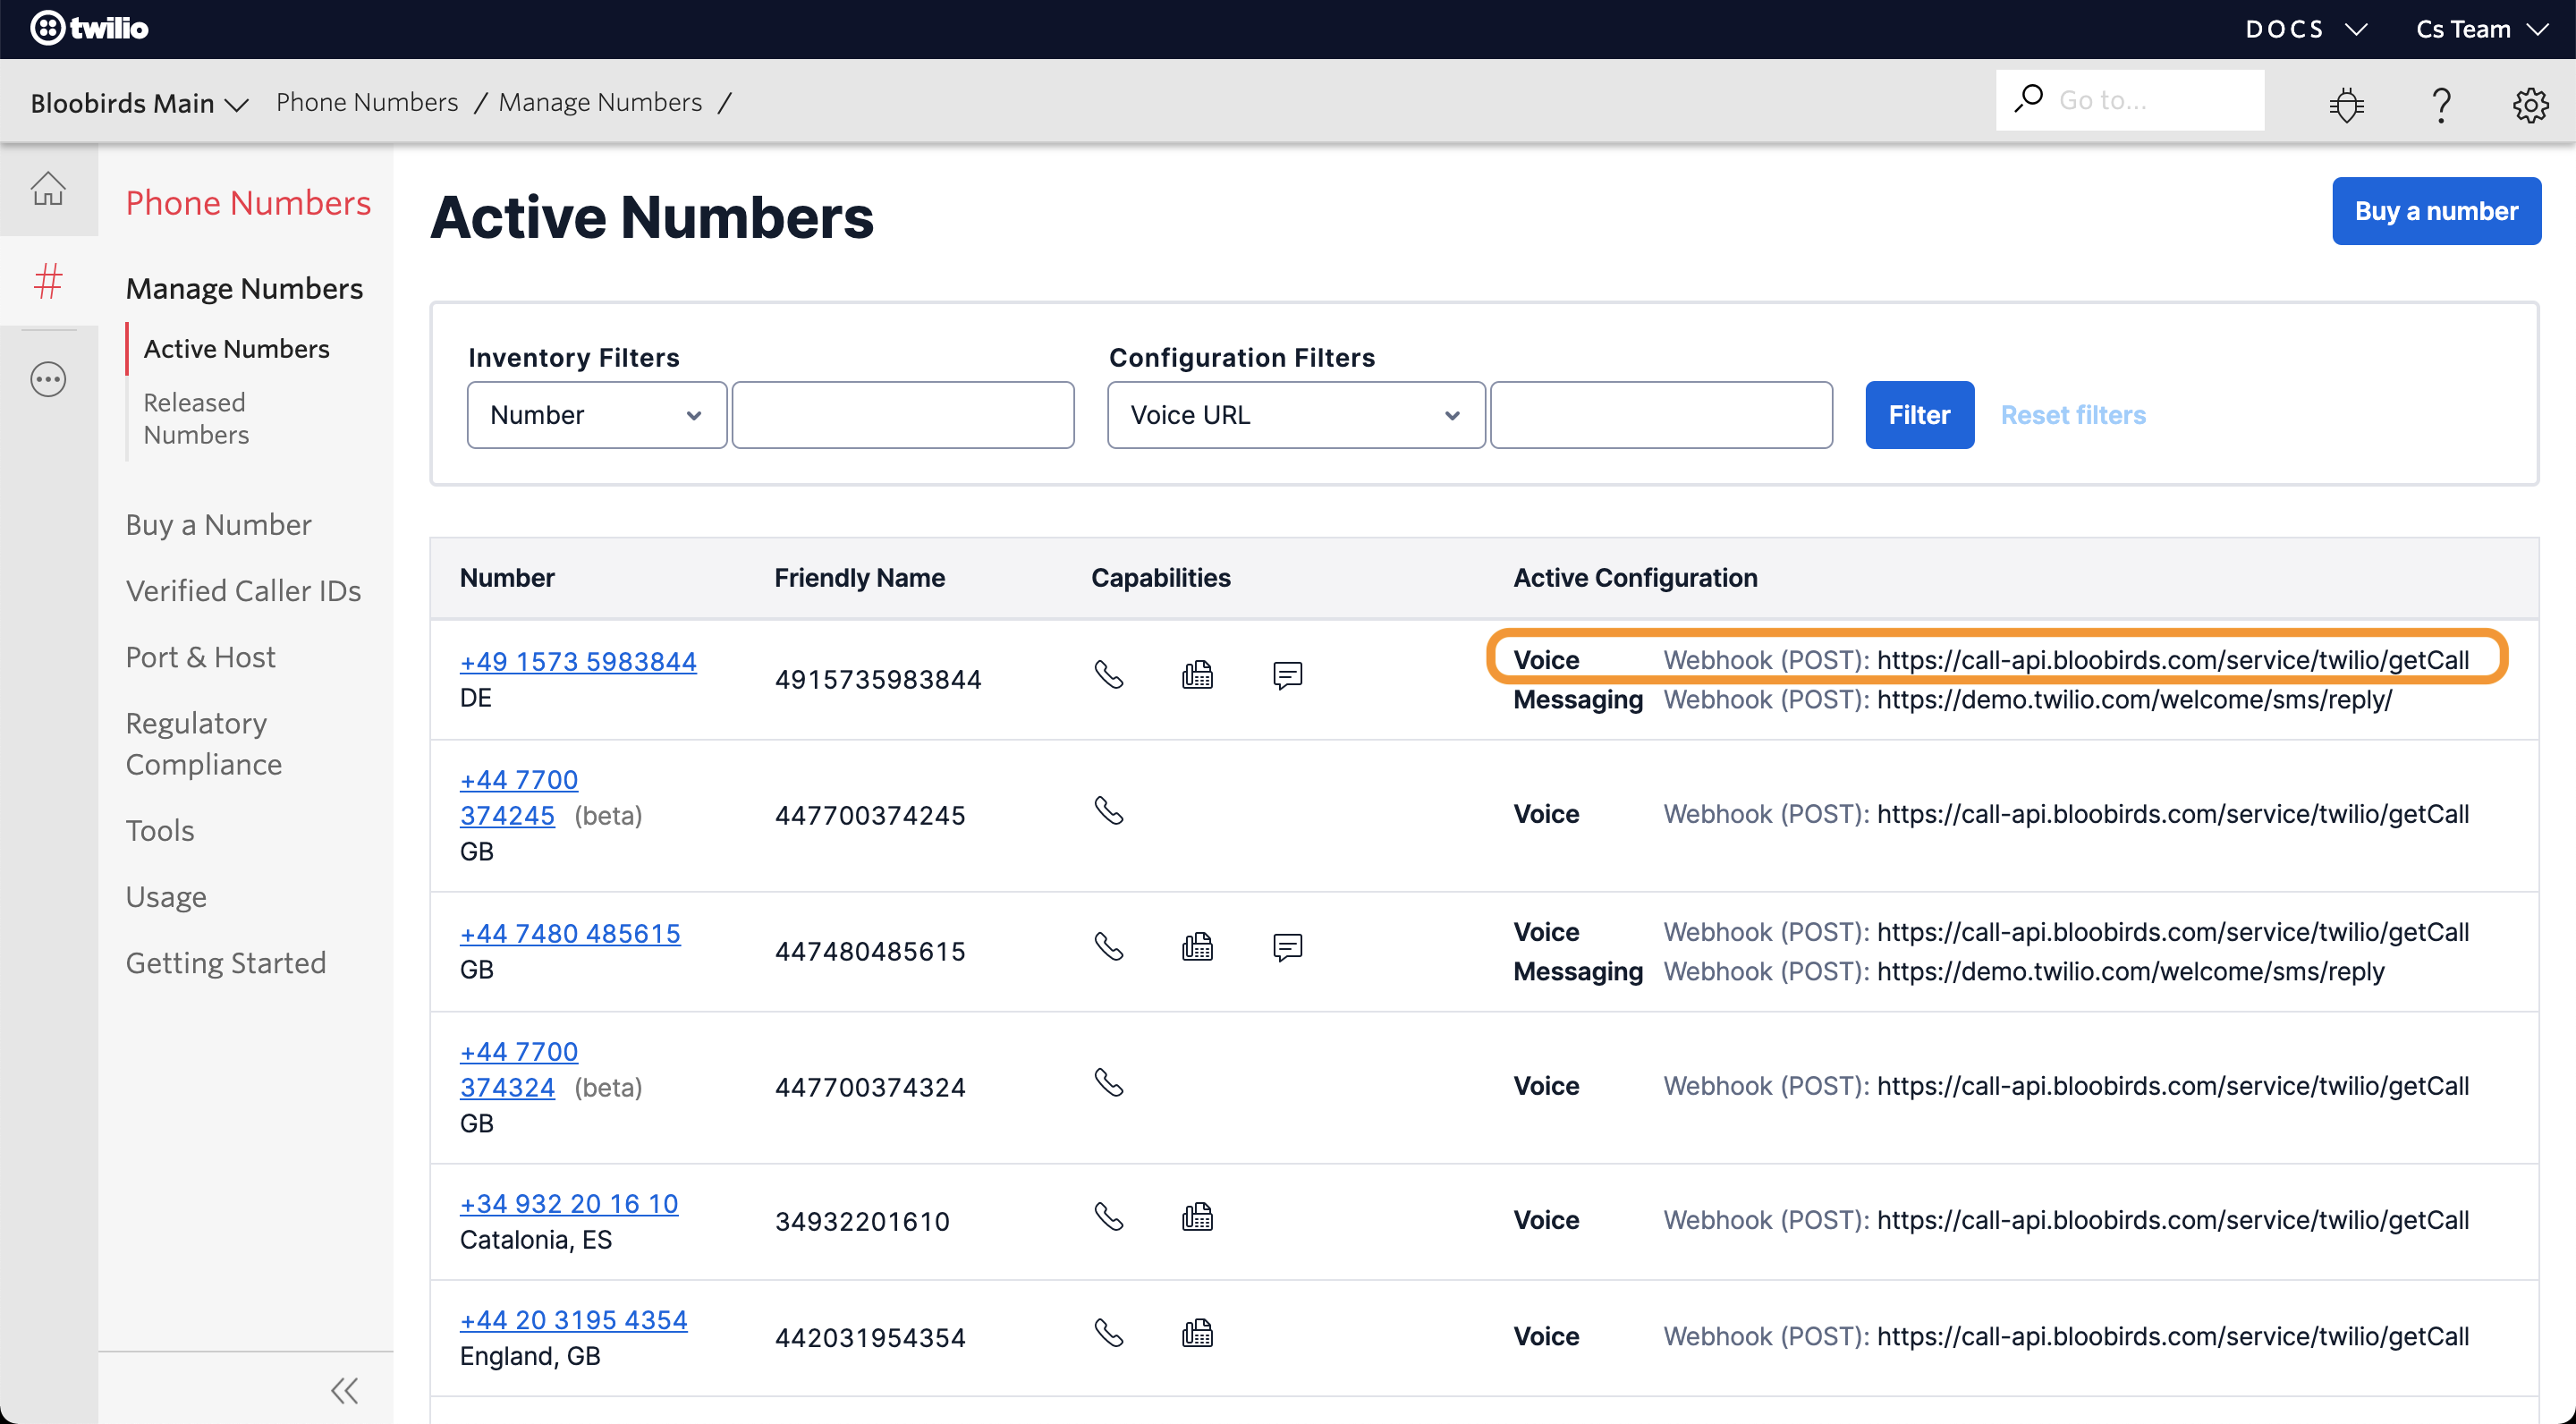Go to Manage Numbers in the breadcrumb
The height and width of the screenshot is (1424, 2576).
pos(600,102)
